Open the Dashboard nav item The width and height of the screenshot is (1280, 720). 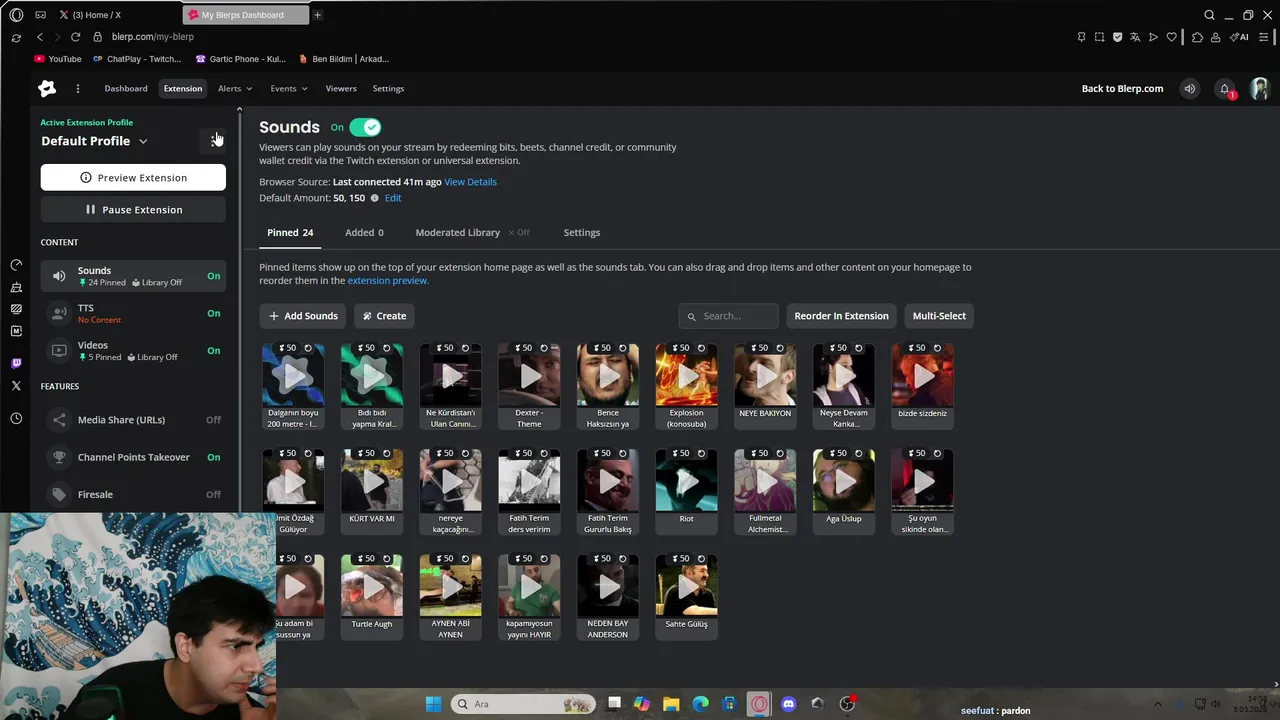tap(126, 88)
